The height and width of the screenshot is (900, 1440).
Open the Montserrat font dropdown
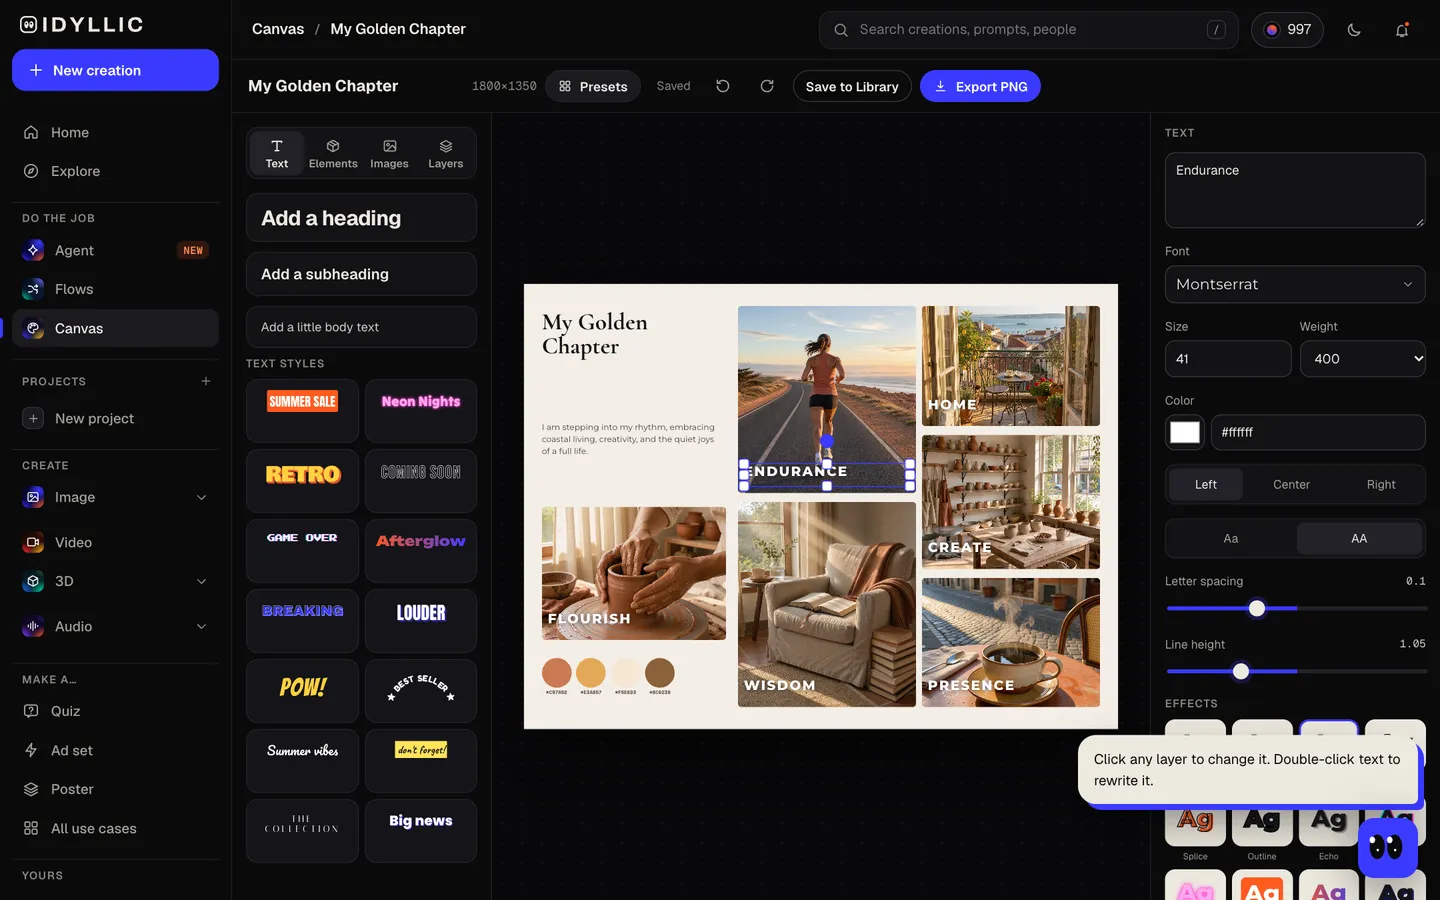(1295, 284)
